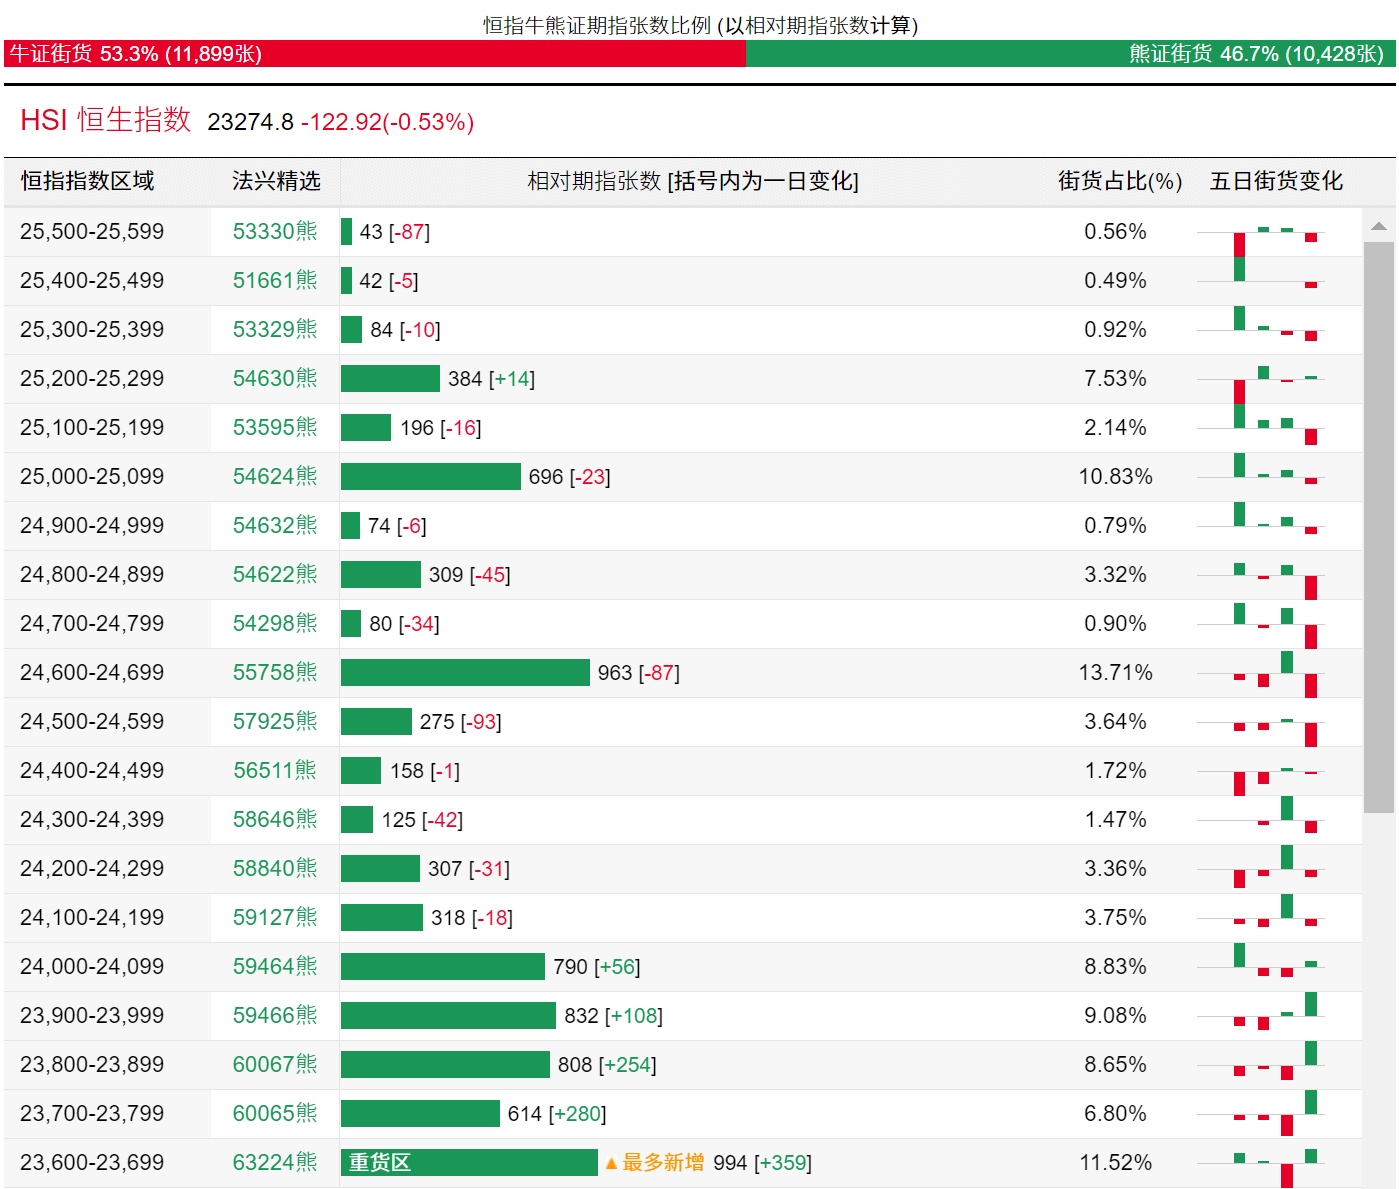Select warrant 54632熊
Image resolution: width=1399 pixels, height=1189 pixels.
click(x=275, y=525)
